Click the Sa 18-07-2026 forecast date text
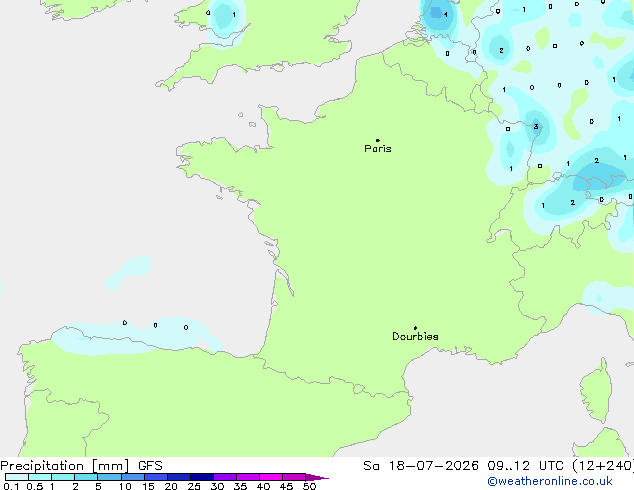Image resolution: width=634 pixels, height=490 pixels. [421, 466]
